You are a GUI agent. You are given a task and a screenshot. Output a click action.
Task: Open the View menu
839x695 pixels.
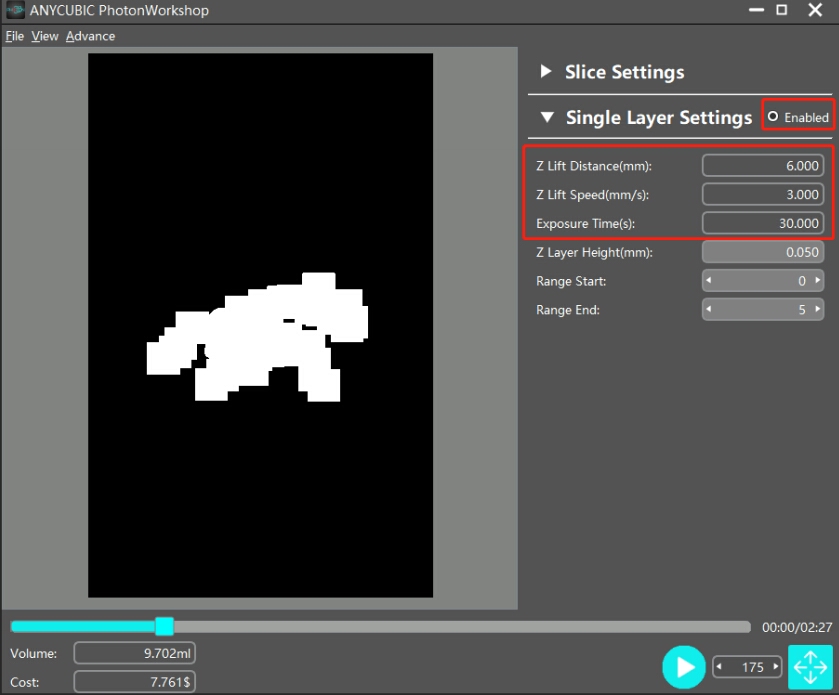point(44,36)
